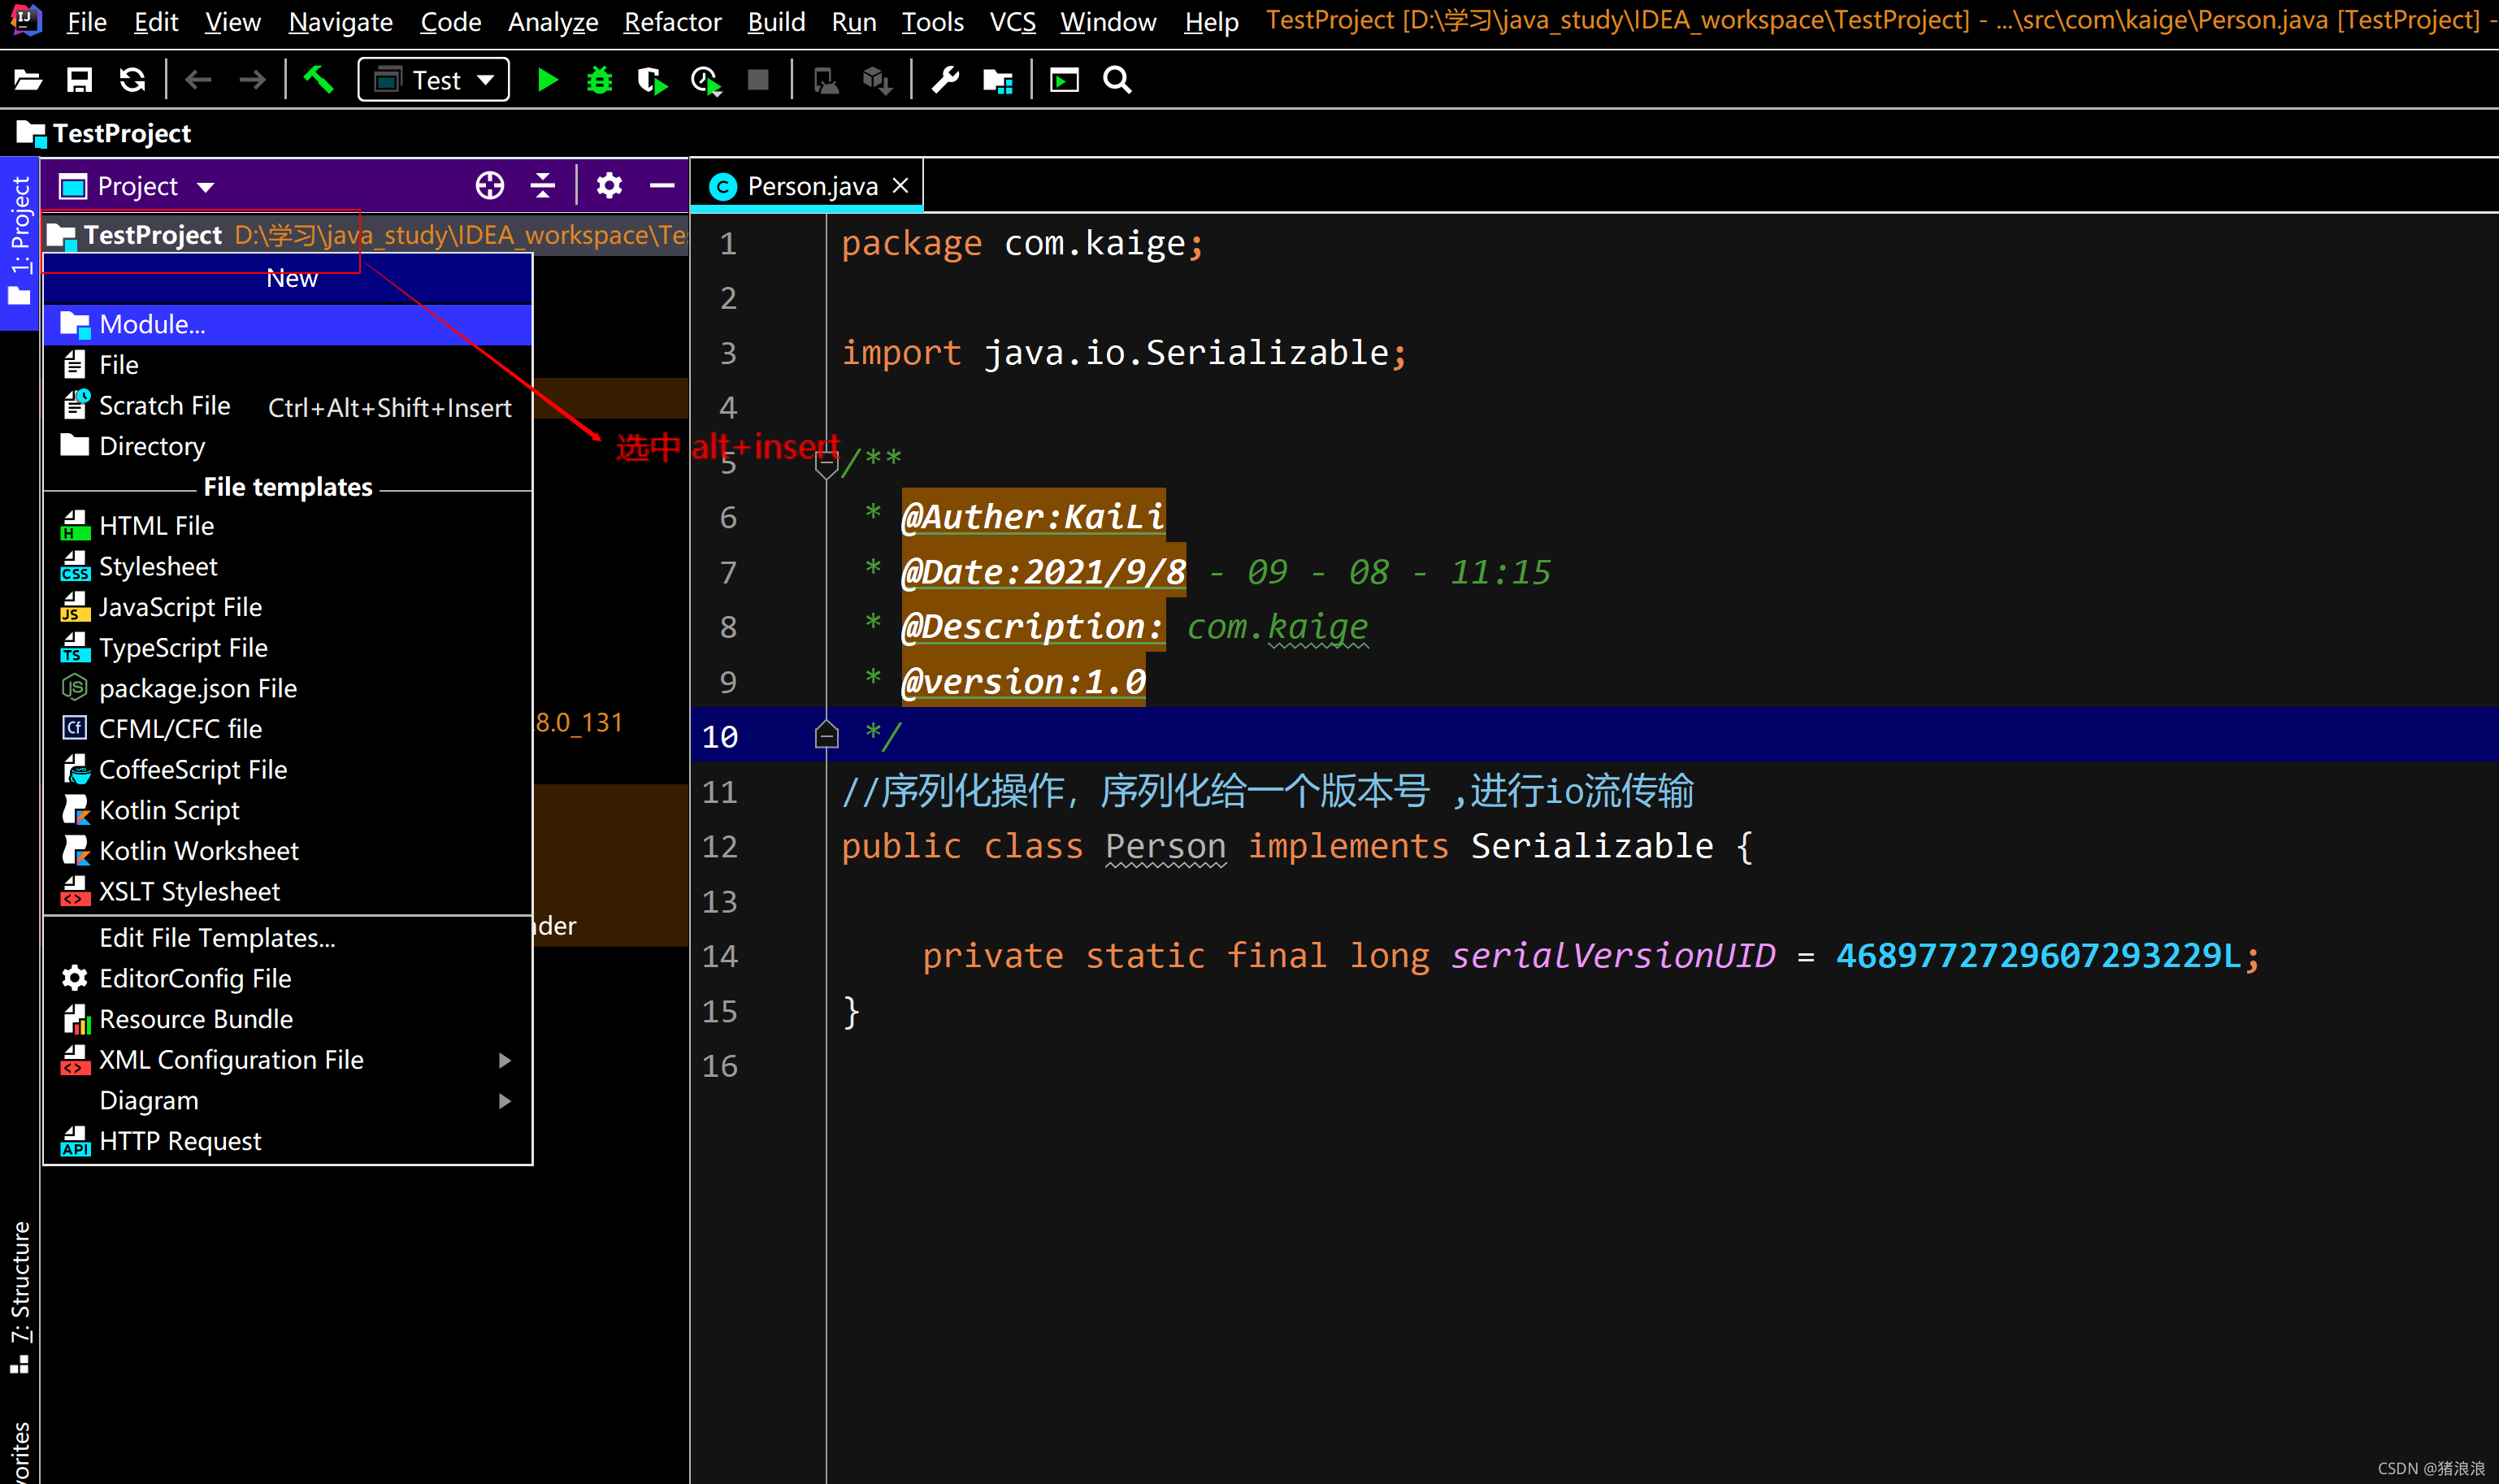Open settings with the wrench icon

point(945,80)
